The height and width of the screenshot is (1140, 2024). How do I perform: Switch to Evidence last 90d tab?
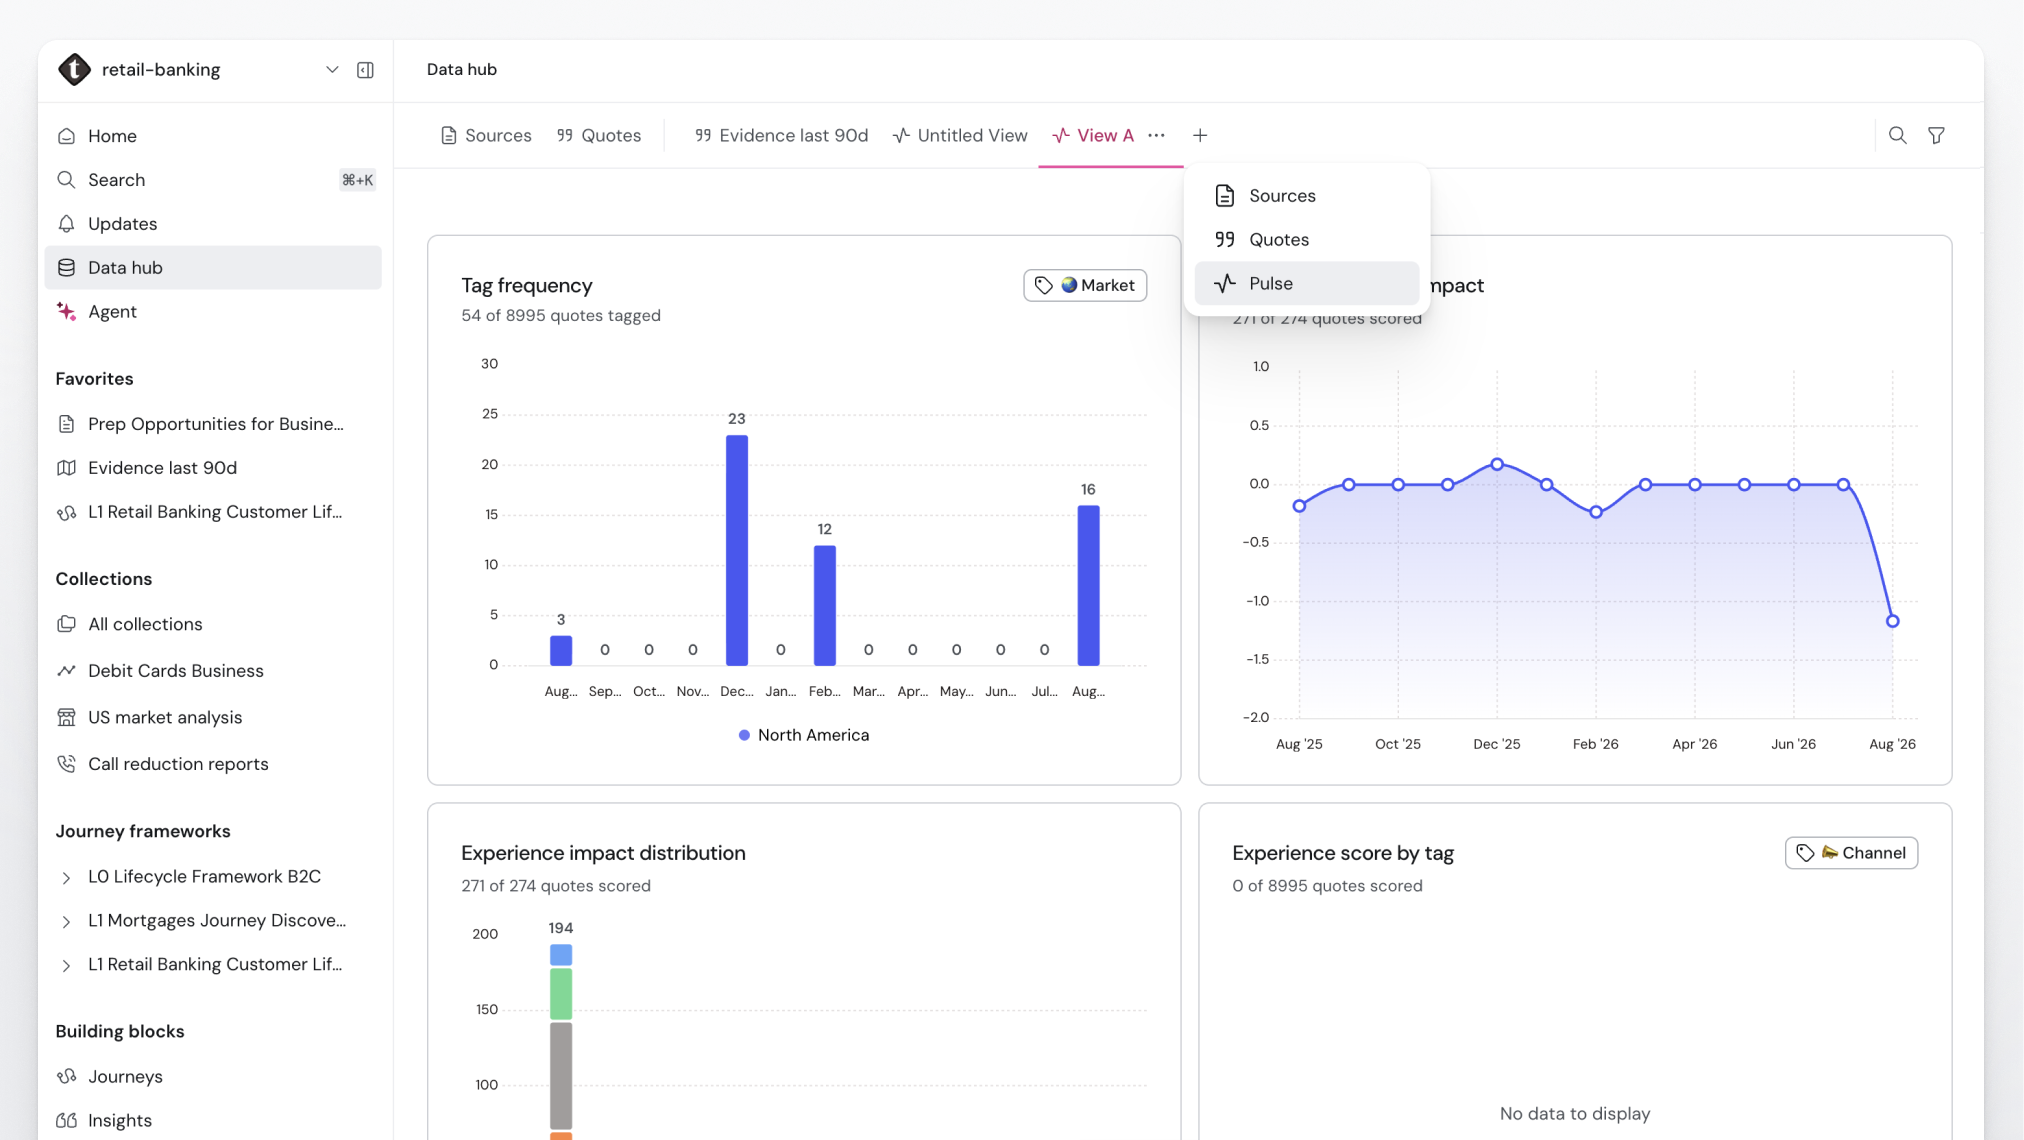click(781, 136)
